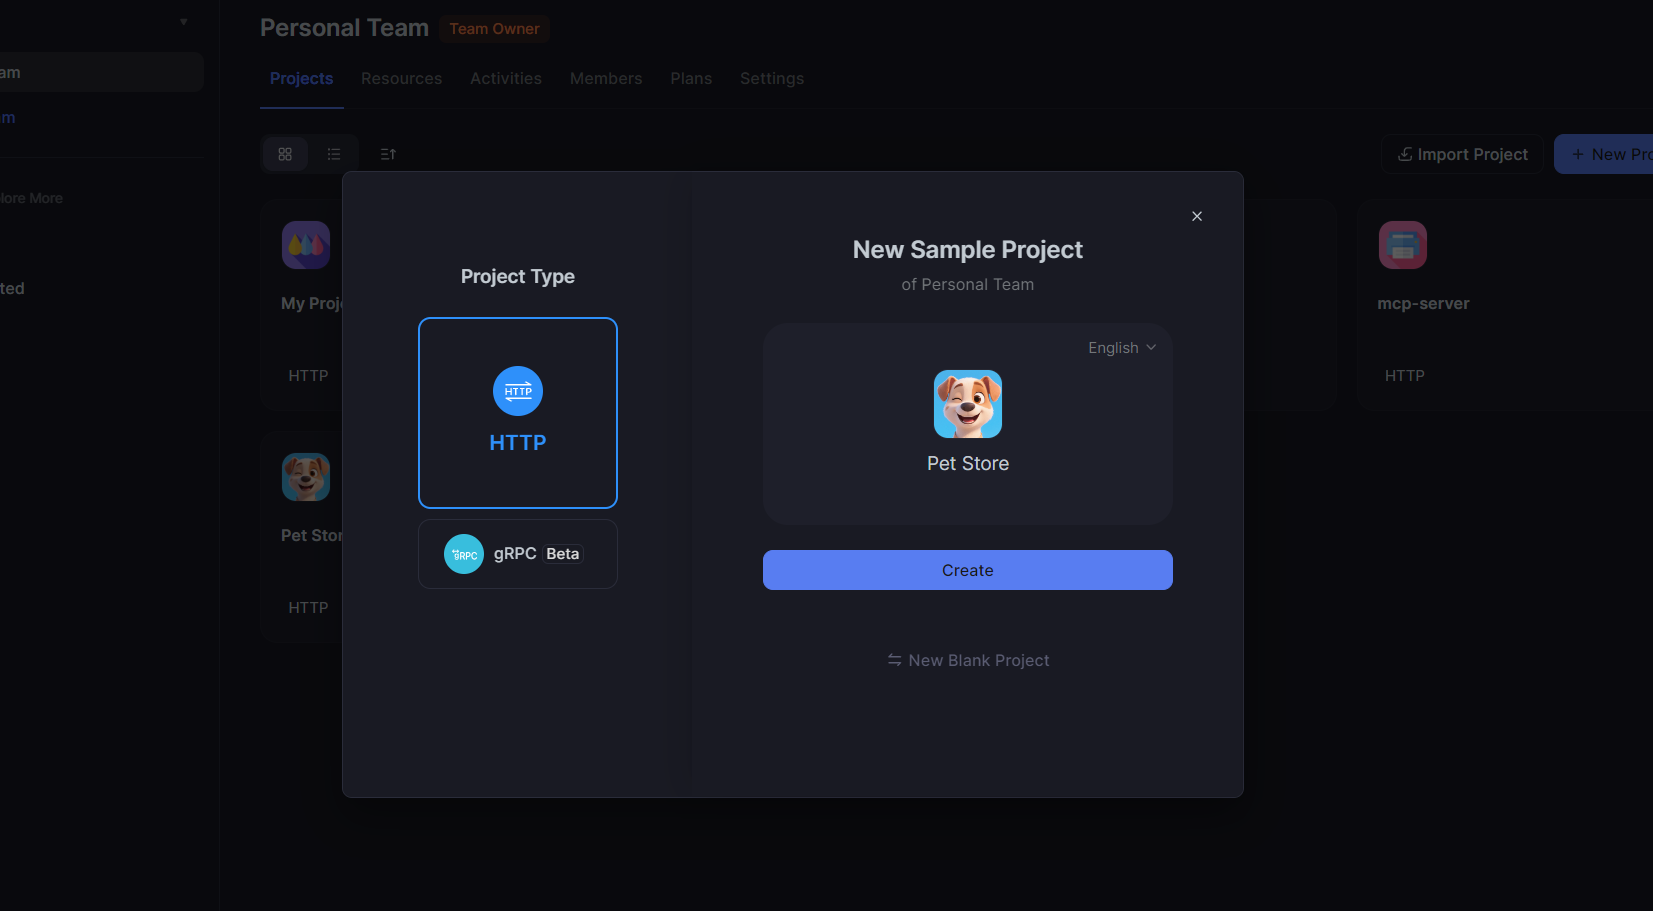The image size is (1653, 911).
Task: Click the Team Owner badge
Action: tap(494, 29)
